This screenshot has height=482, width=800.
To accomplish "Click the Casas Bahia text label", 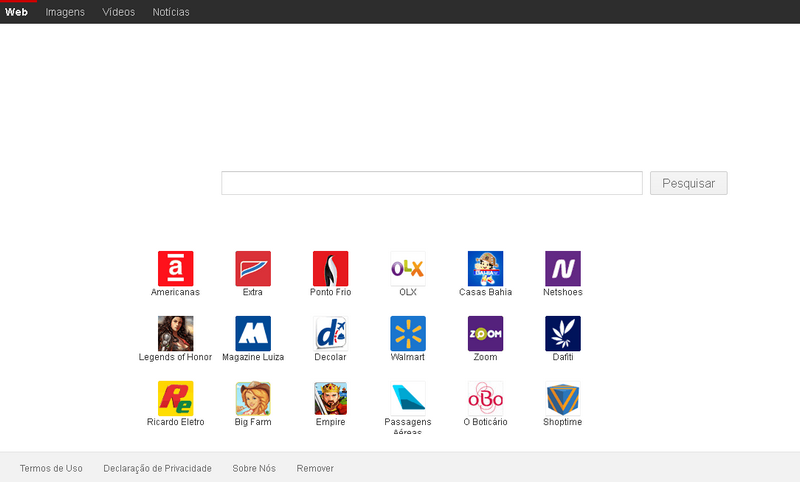I will tap(485, 292).
